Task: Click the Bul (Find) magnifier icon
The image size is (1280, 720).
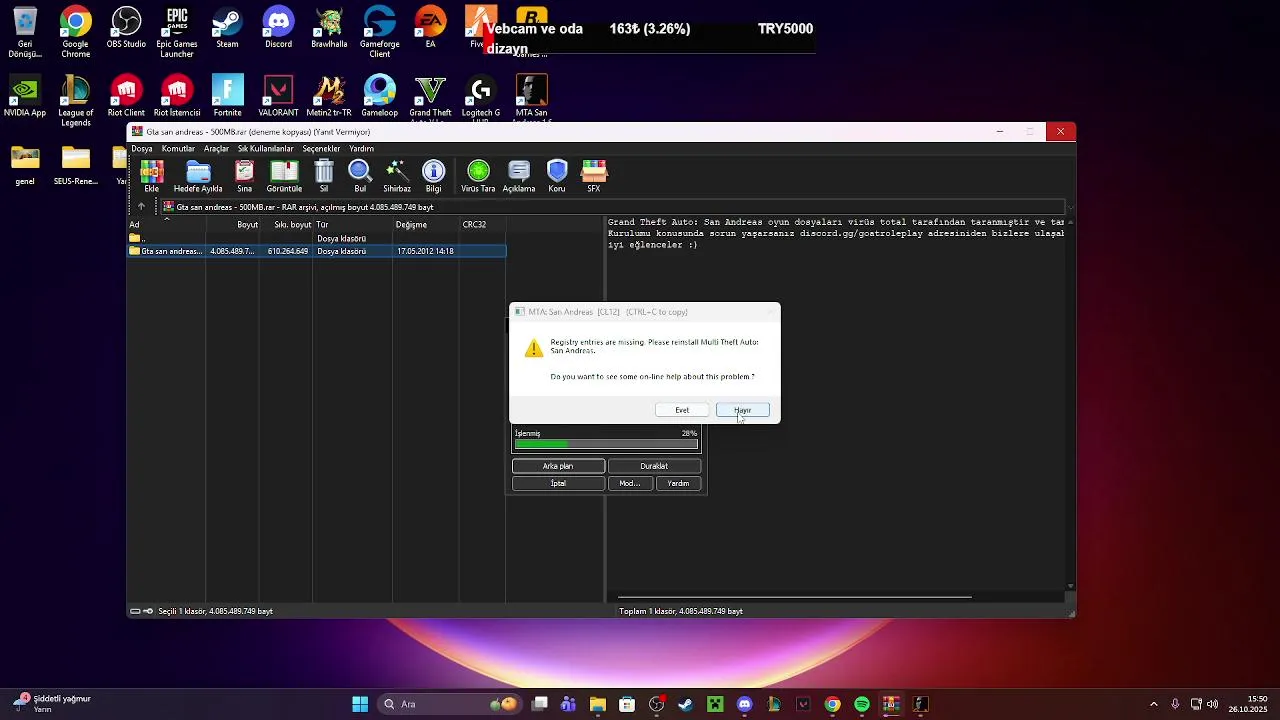Action: (x=360, y=176)
